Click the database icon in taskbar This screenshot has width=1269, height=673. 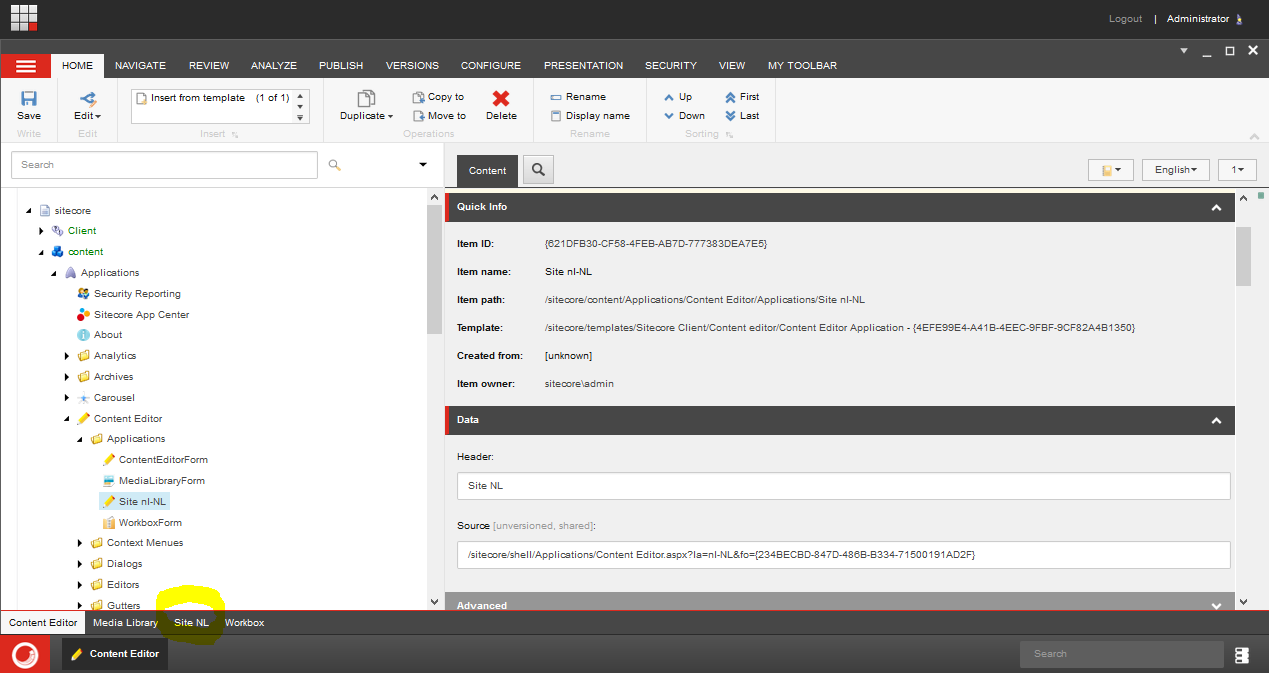[x=1242, y=655]
